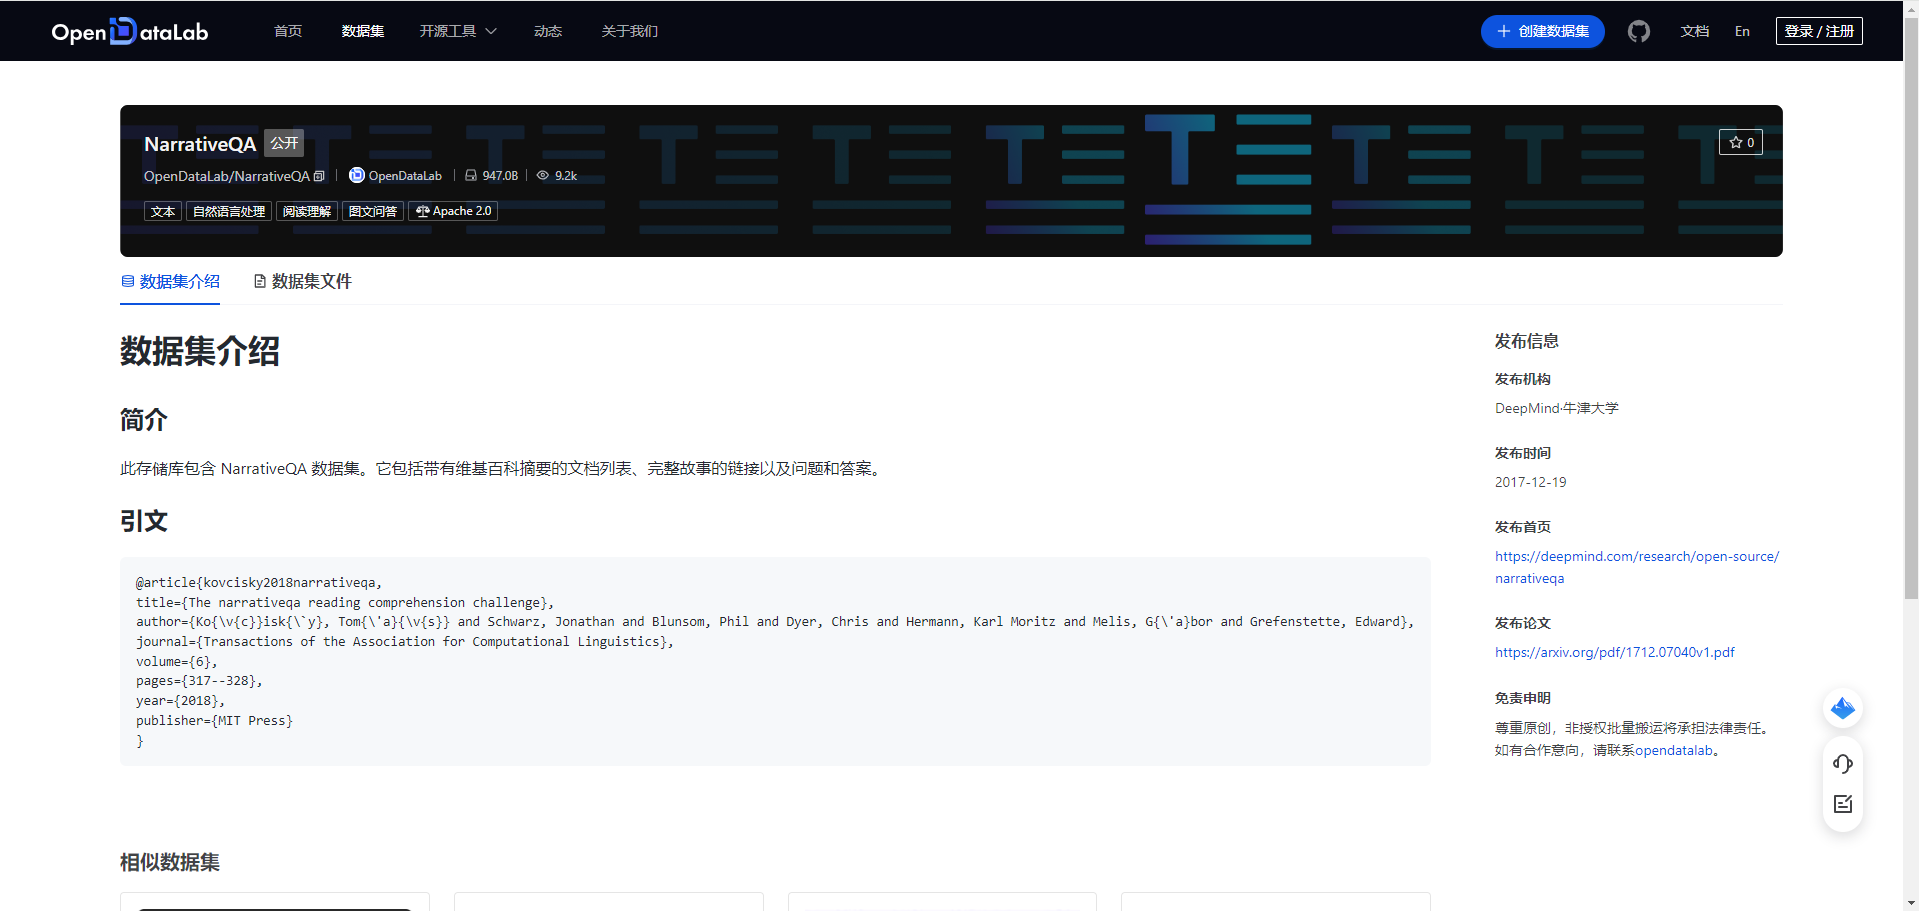Open the customer support headset icon
This screenshot has width=1919, height=911.
(1842, 764)
